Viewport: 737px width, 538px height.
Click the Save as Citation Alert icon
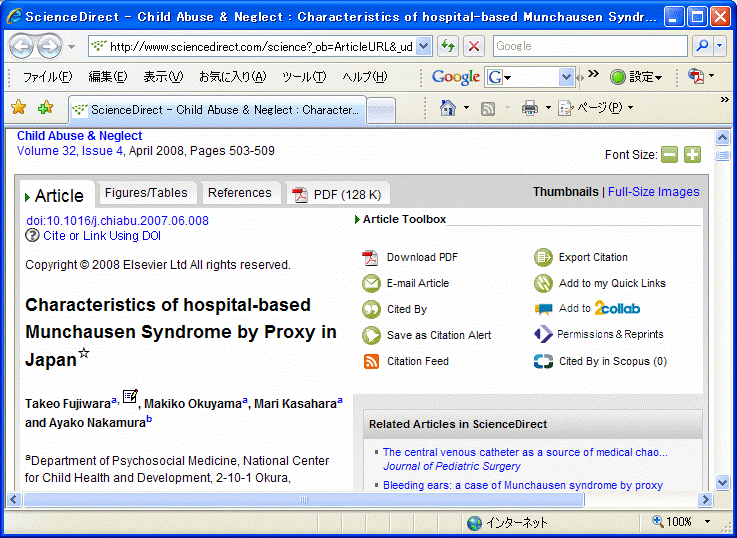(x=371, y=335)
